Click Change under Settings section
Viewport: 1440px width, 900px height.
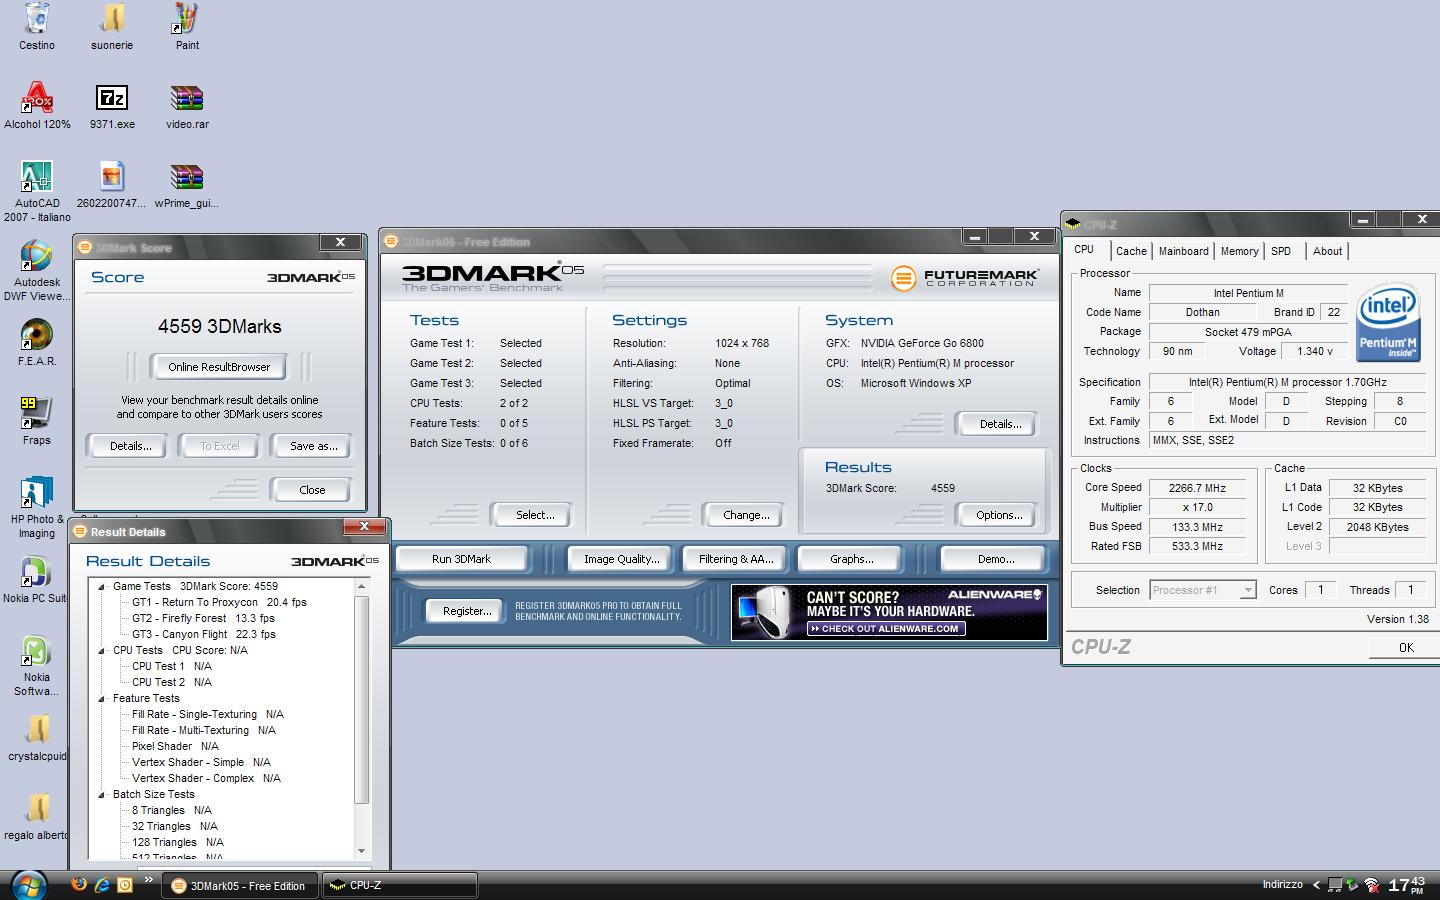(745, 515)
